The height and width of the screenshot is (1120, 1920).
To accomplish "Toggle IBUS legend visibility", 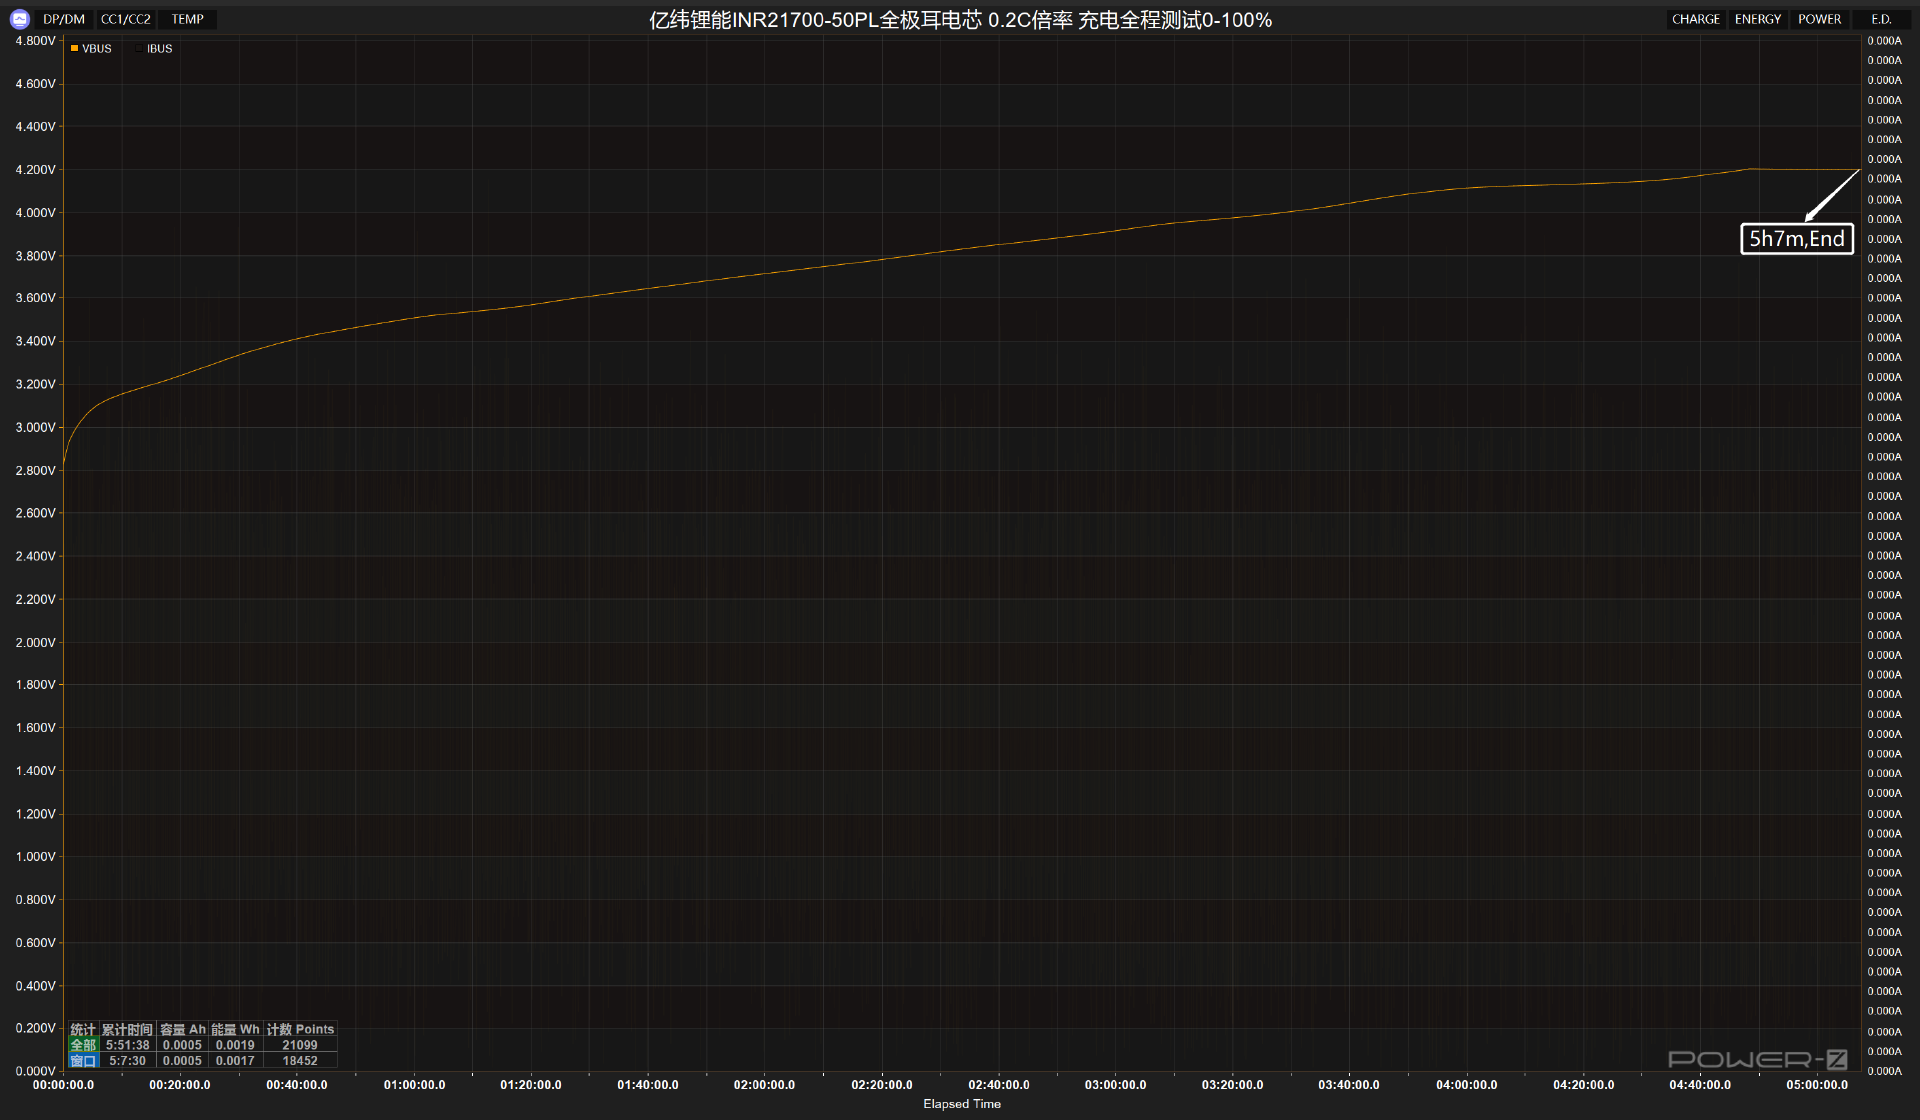I will tap(154, 48).
